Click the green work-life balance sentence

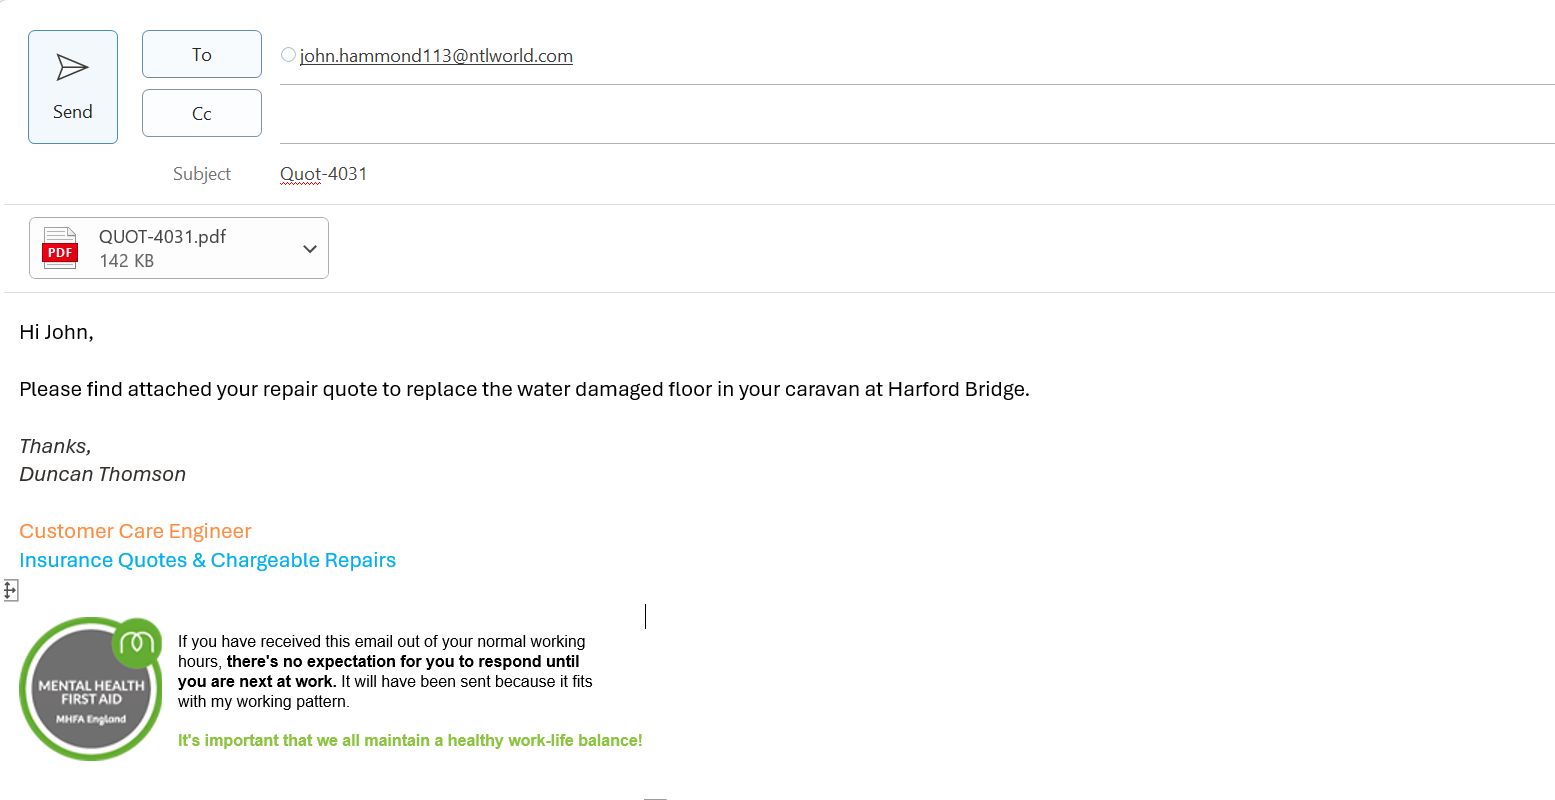409,740
